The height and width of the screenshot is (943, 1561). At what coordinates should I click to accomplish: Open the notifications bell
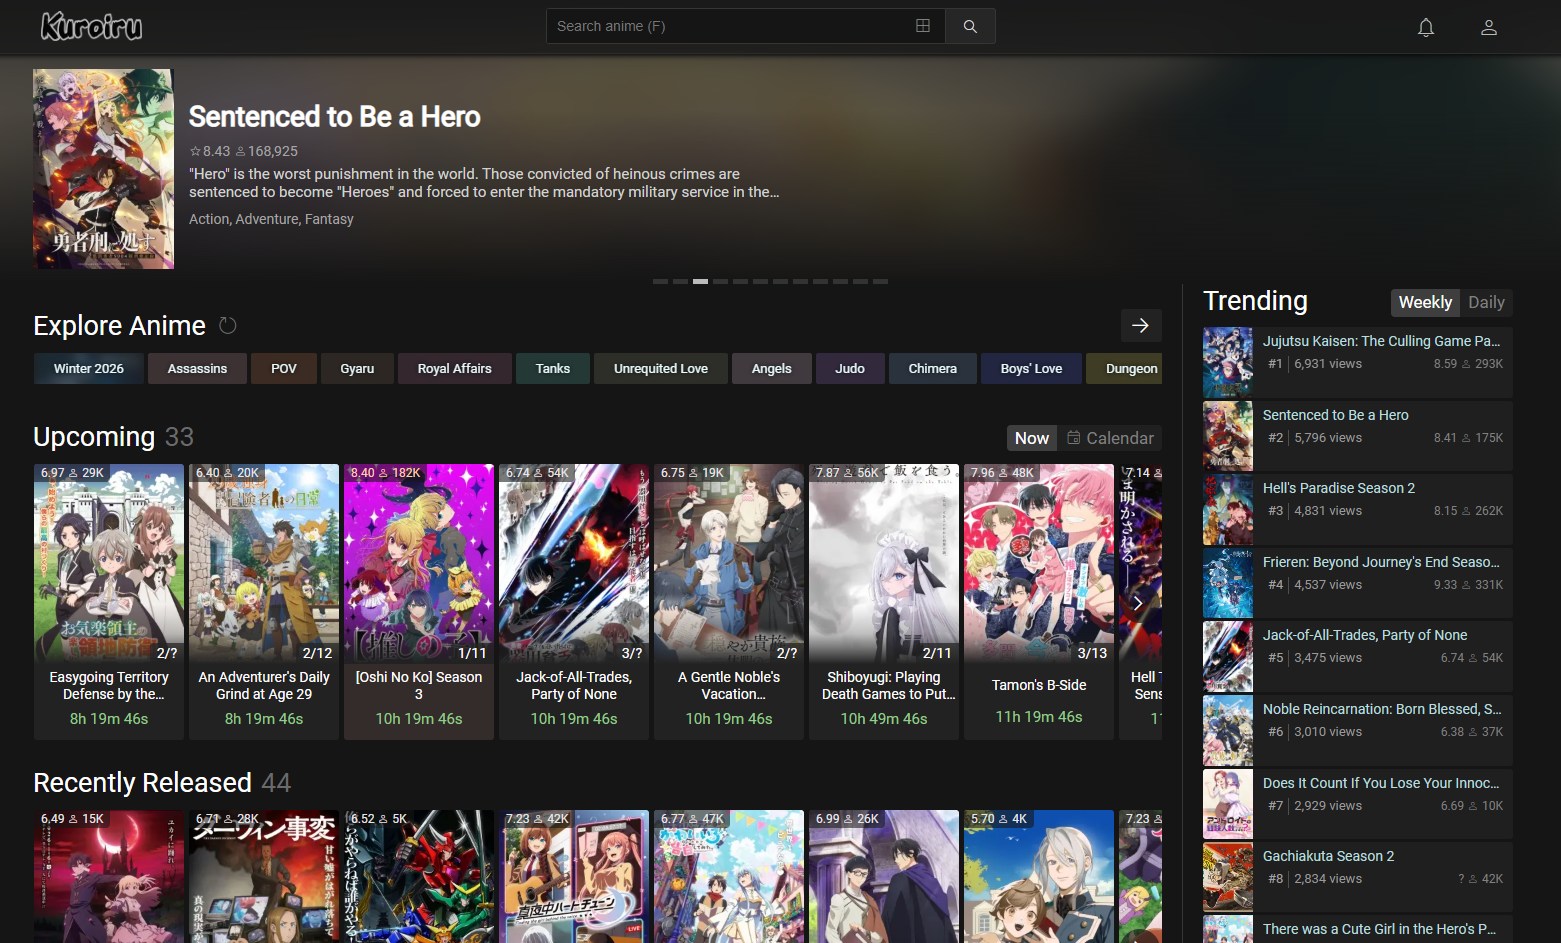coord(1426,27)
